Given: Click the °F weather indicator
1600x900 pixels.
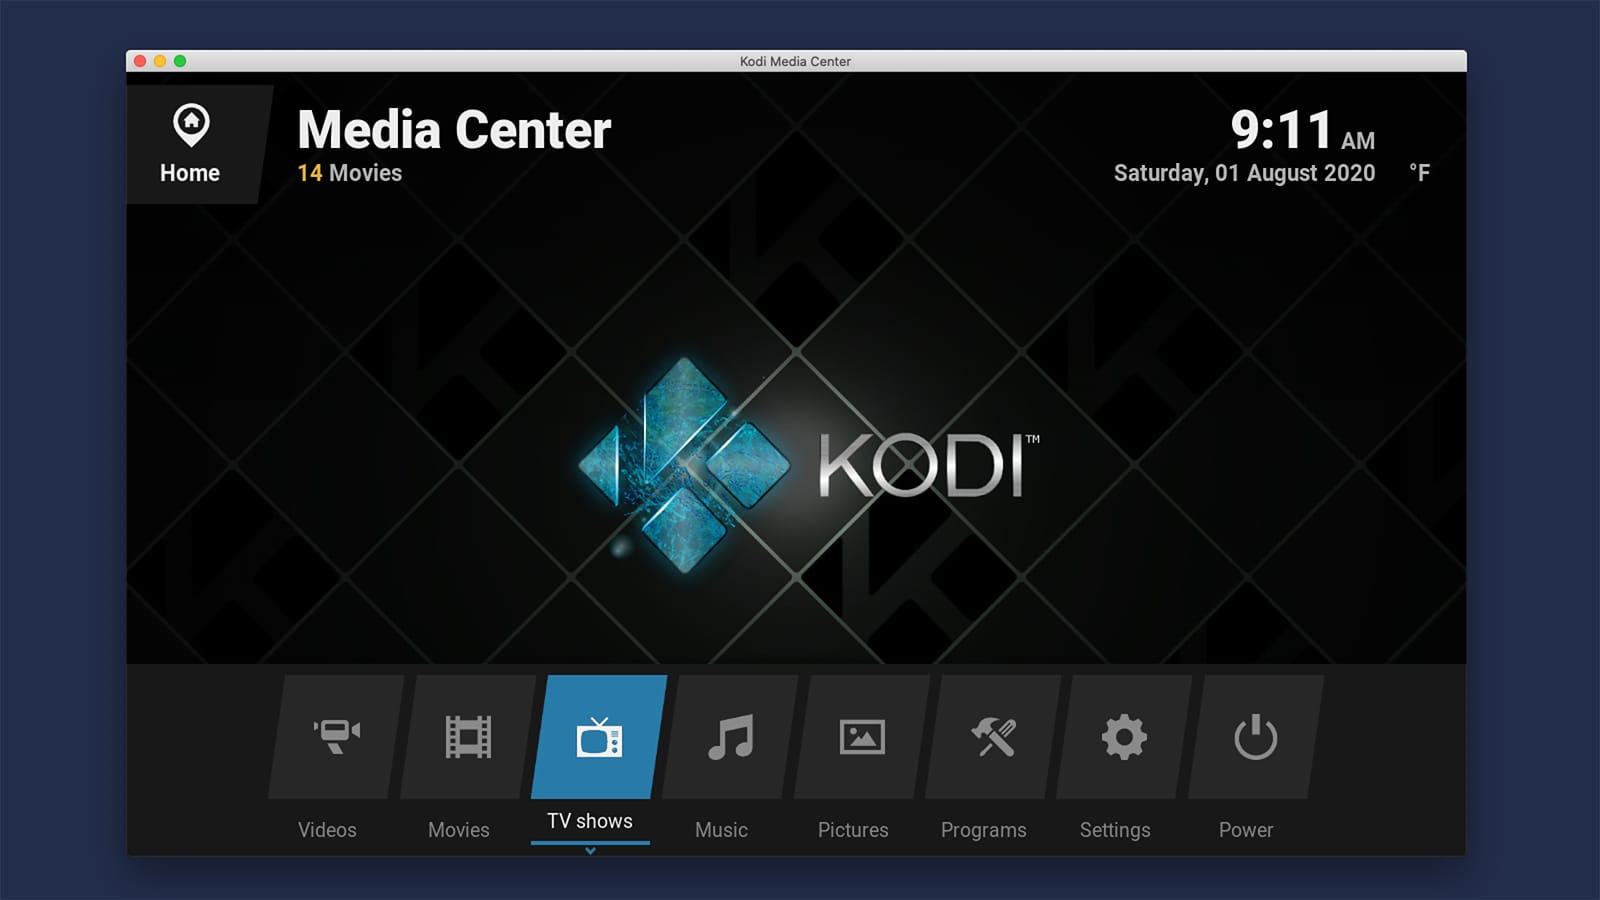Looking at the screenshot, I should coord(1420,173).
